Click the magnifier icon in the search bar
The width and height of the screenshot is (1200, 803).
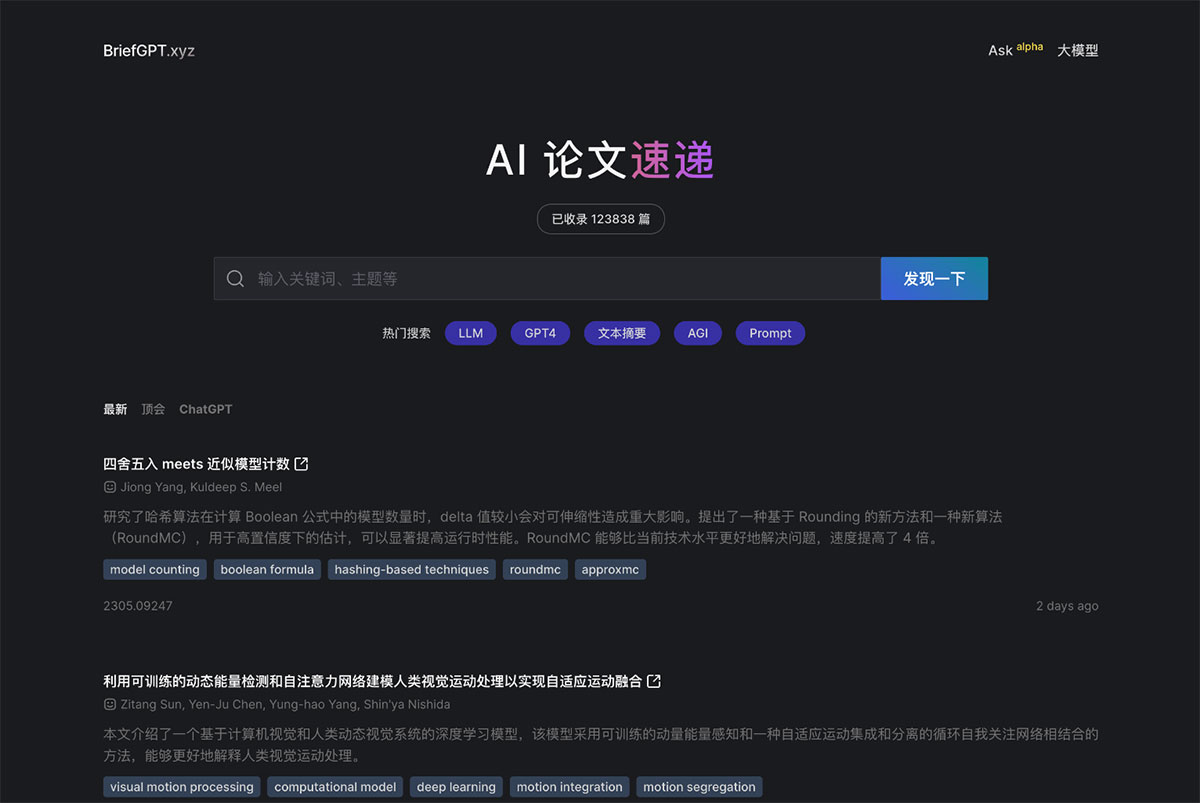pyautogui.click(x=236, y=278)
